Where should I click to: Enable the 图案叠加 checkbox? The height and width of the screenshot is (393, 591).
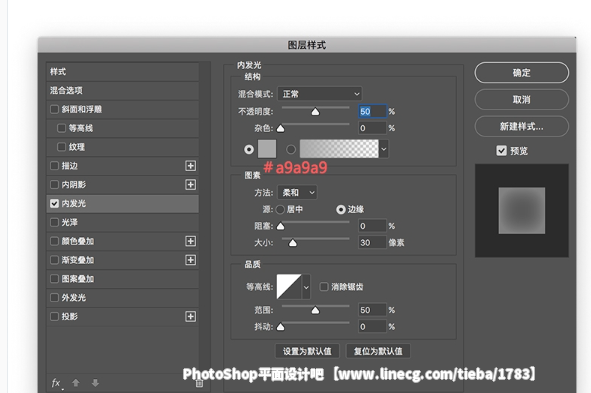click(x=54, y=279)
